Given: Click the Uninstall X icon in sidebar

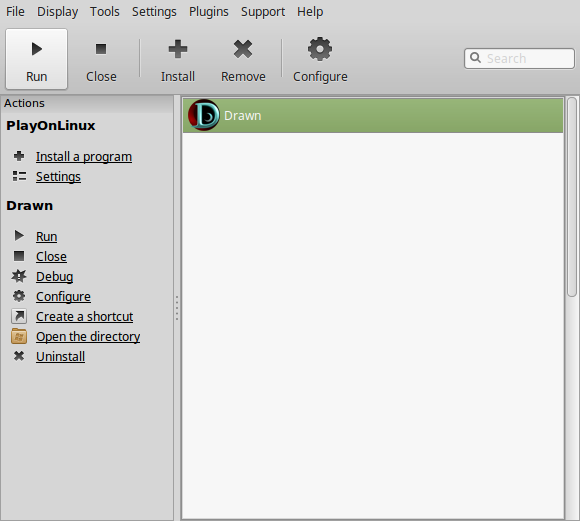Looking at the screenshot, I should (x=19, y=356).
